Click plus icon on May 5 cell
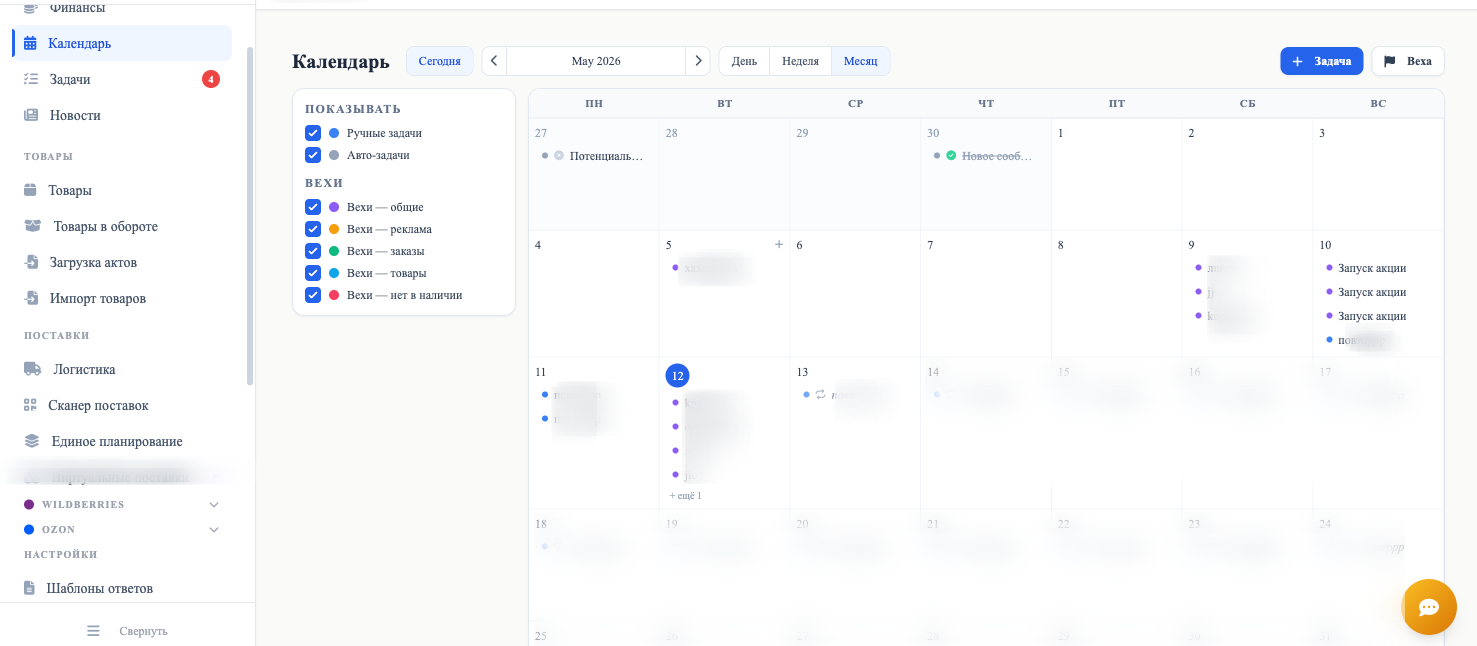This screenshot has width=1477, height=646. coord(779,244)
